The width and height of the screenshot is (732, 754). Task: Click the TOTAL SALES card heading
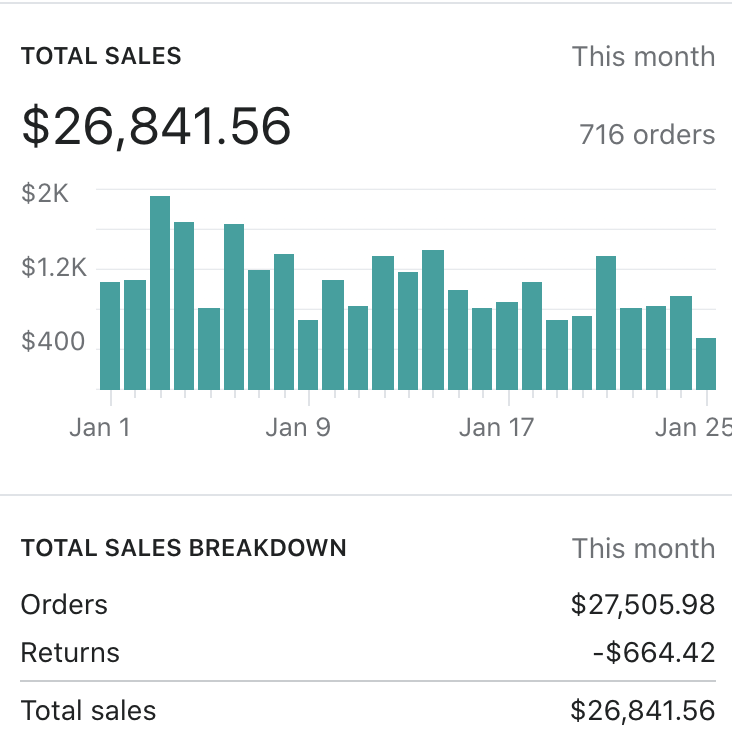coord(101,56)
